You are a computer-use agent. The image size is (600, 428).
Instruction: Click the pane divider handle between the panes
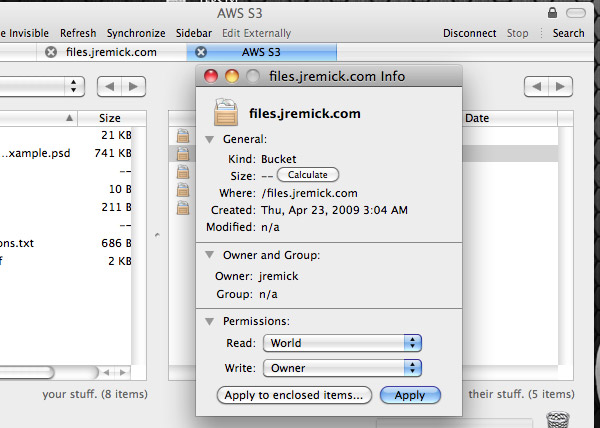pos(157,235)
